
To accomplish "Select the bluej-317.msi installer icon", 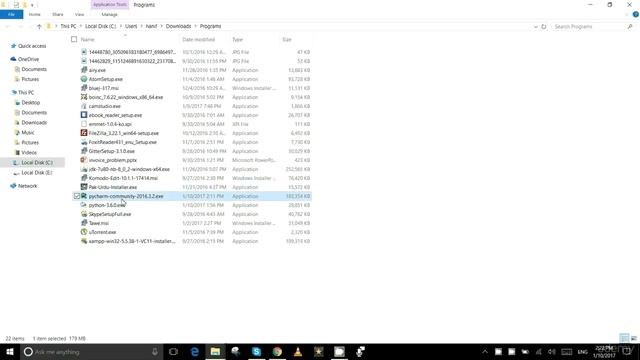I will click(84, 88).
